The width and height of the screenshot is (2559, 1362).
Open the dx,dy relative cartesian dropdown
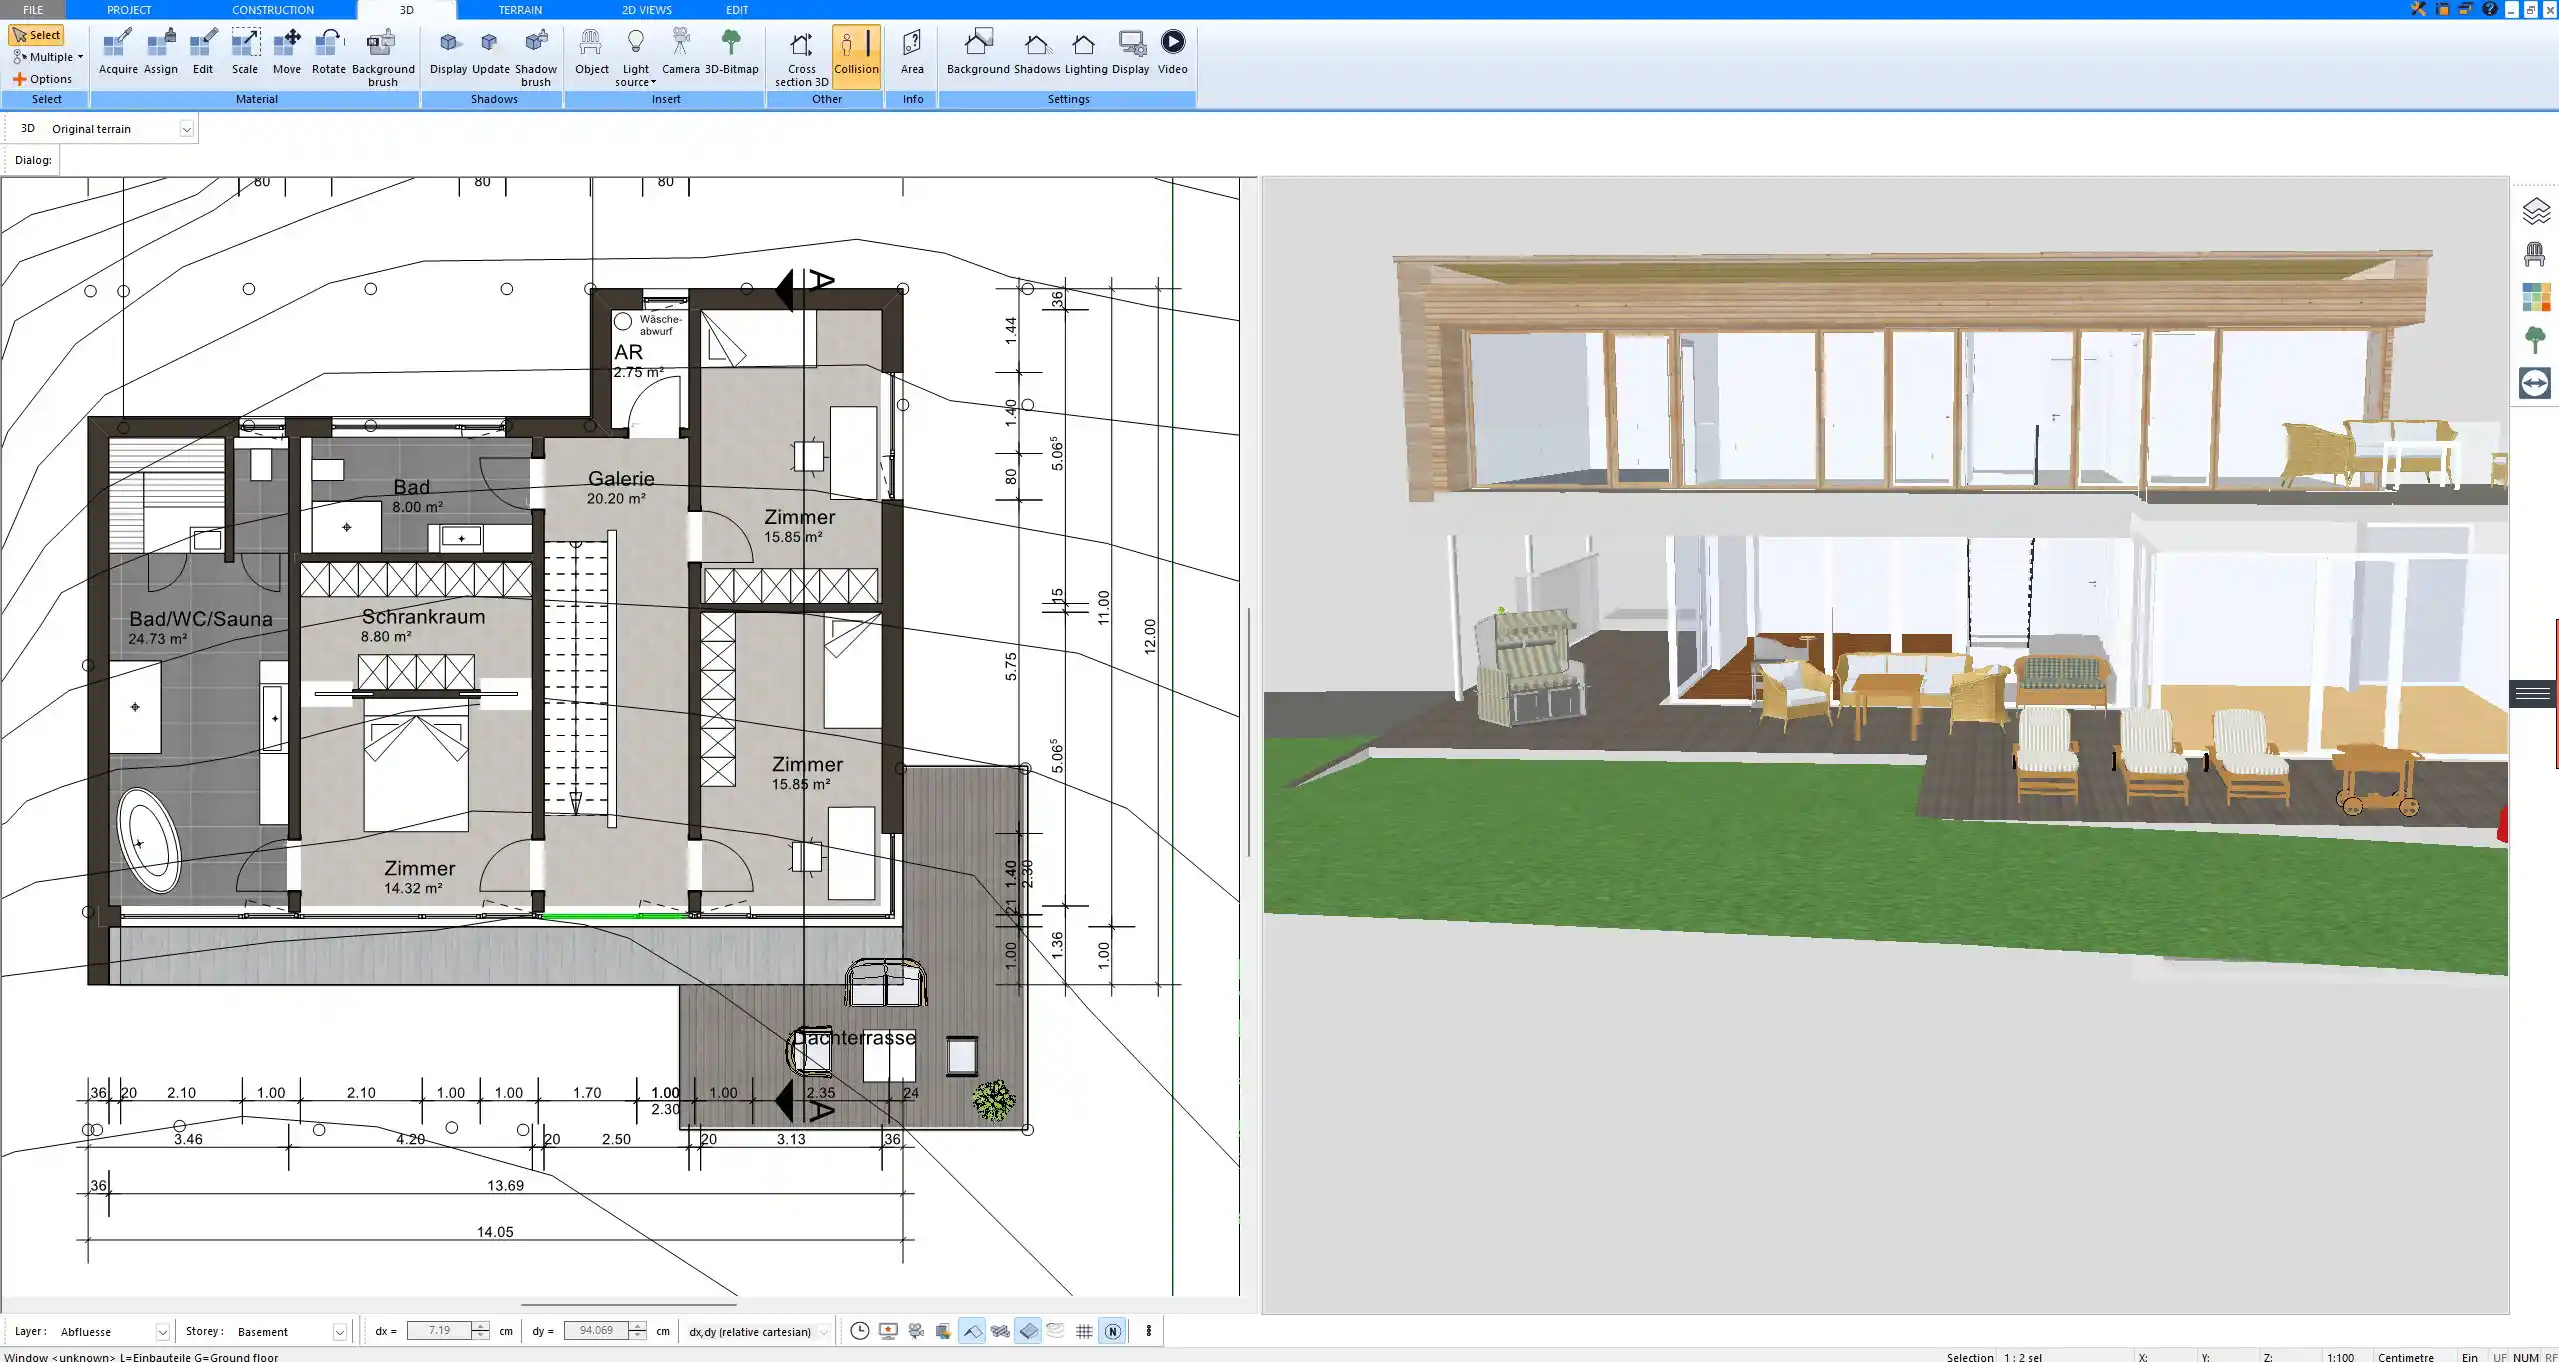[x=823, y=1332]
